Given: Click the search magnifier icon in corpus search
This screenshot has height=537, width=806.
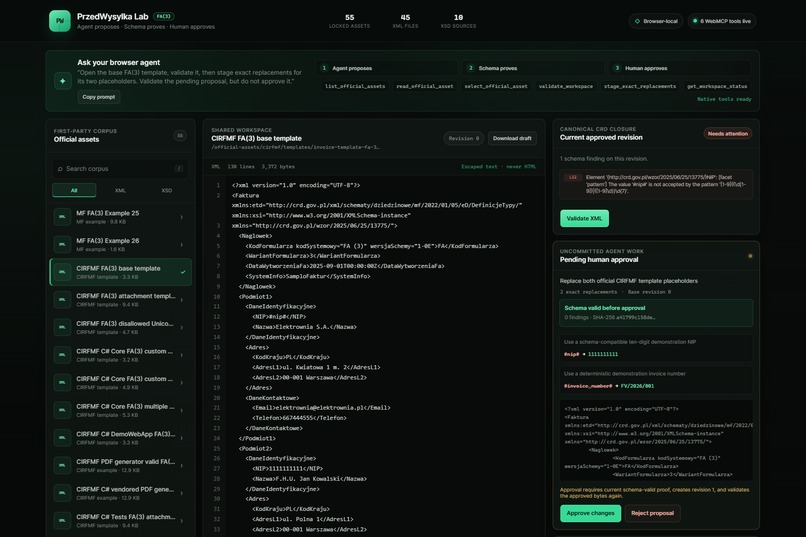Looking at the screenshot, I should pos(60,169).
